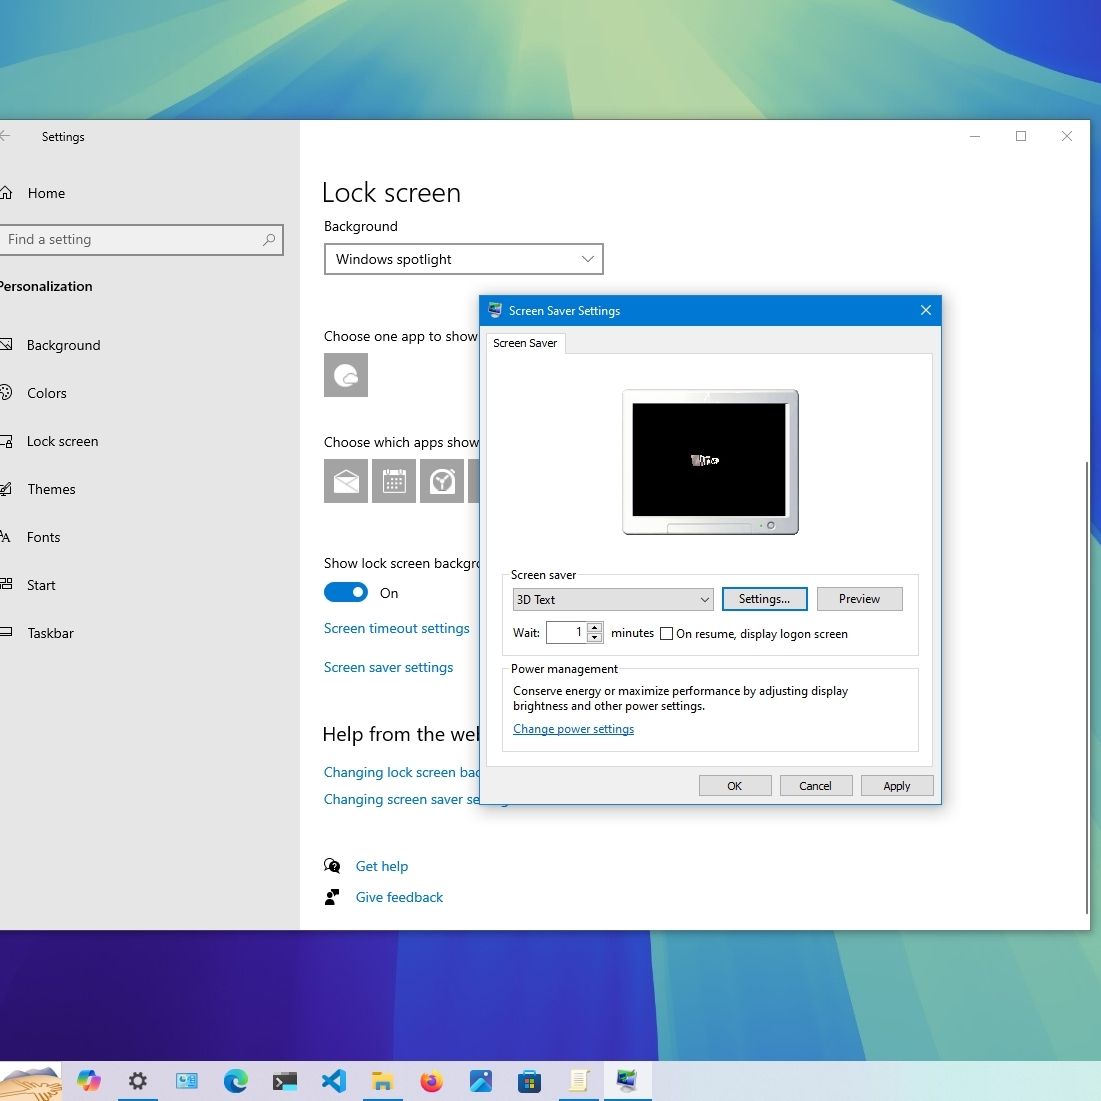Select the Screen Saver tab
The height and width of the screenshot is (1101, 1101).
click(x=525, y=343)
